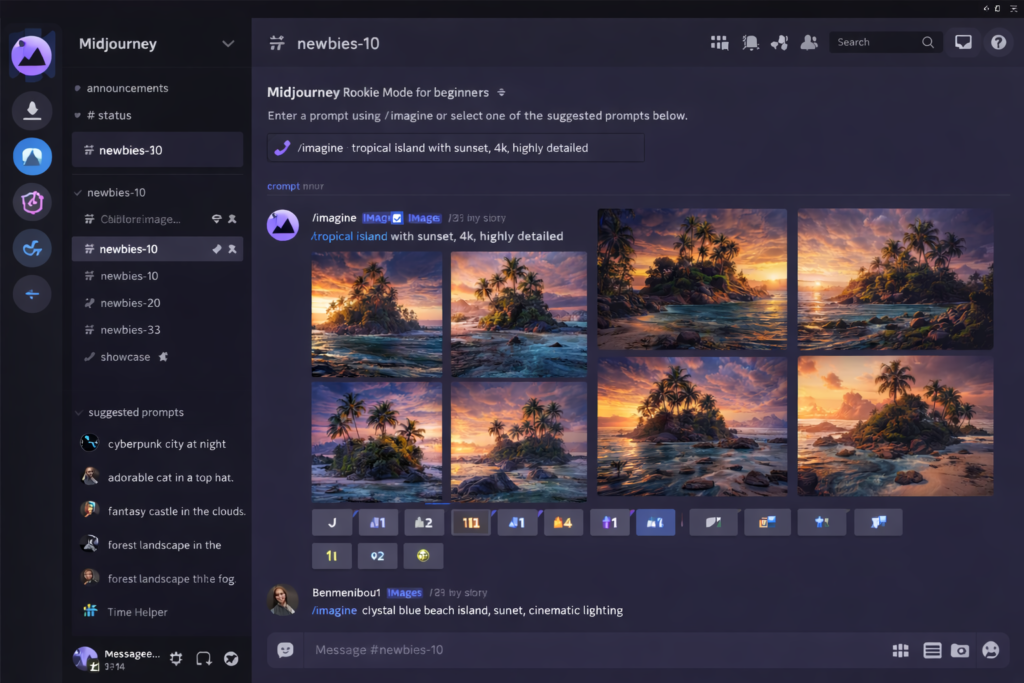Collapse the Midjourney server dropdown
This screenshot has width=1024, height=683.
(228, 43)
